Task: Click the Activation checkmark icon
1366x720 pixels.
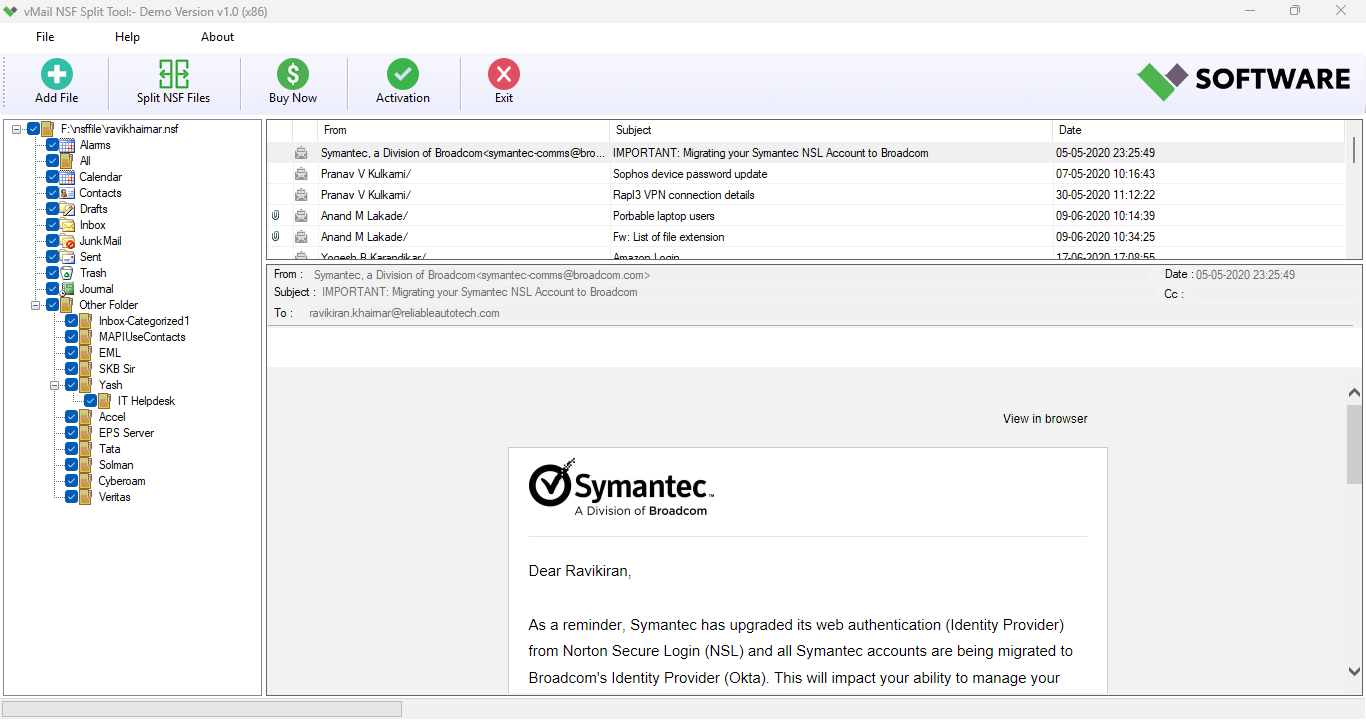Action: tap(403, 74)
